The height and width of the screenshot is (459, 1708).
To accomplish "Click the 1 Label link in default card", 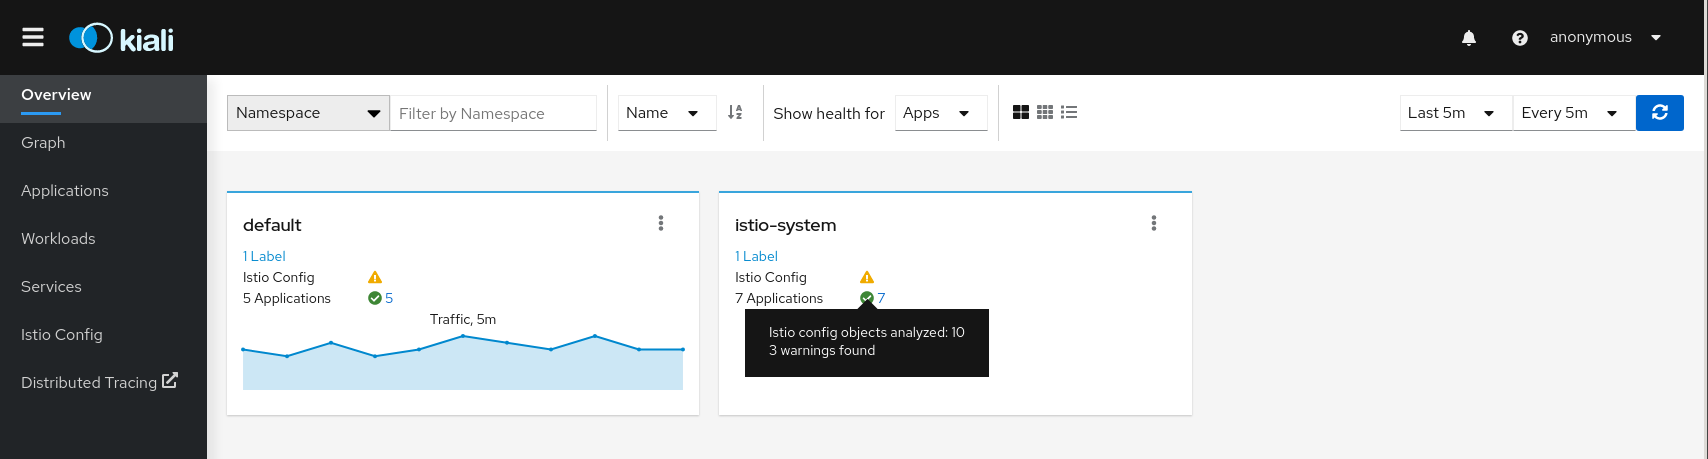I will (x=264, y=256).
